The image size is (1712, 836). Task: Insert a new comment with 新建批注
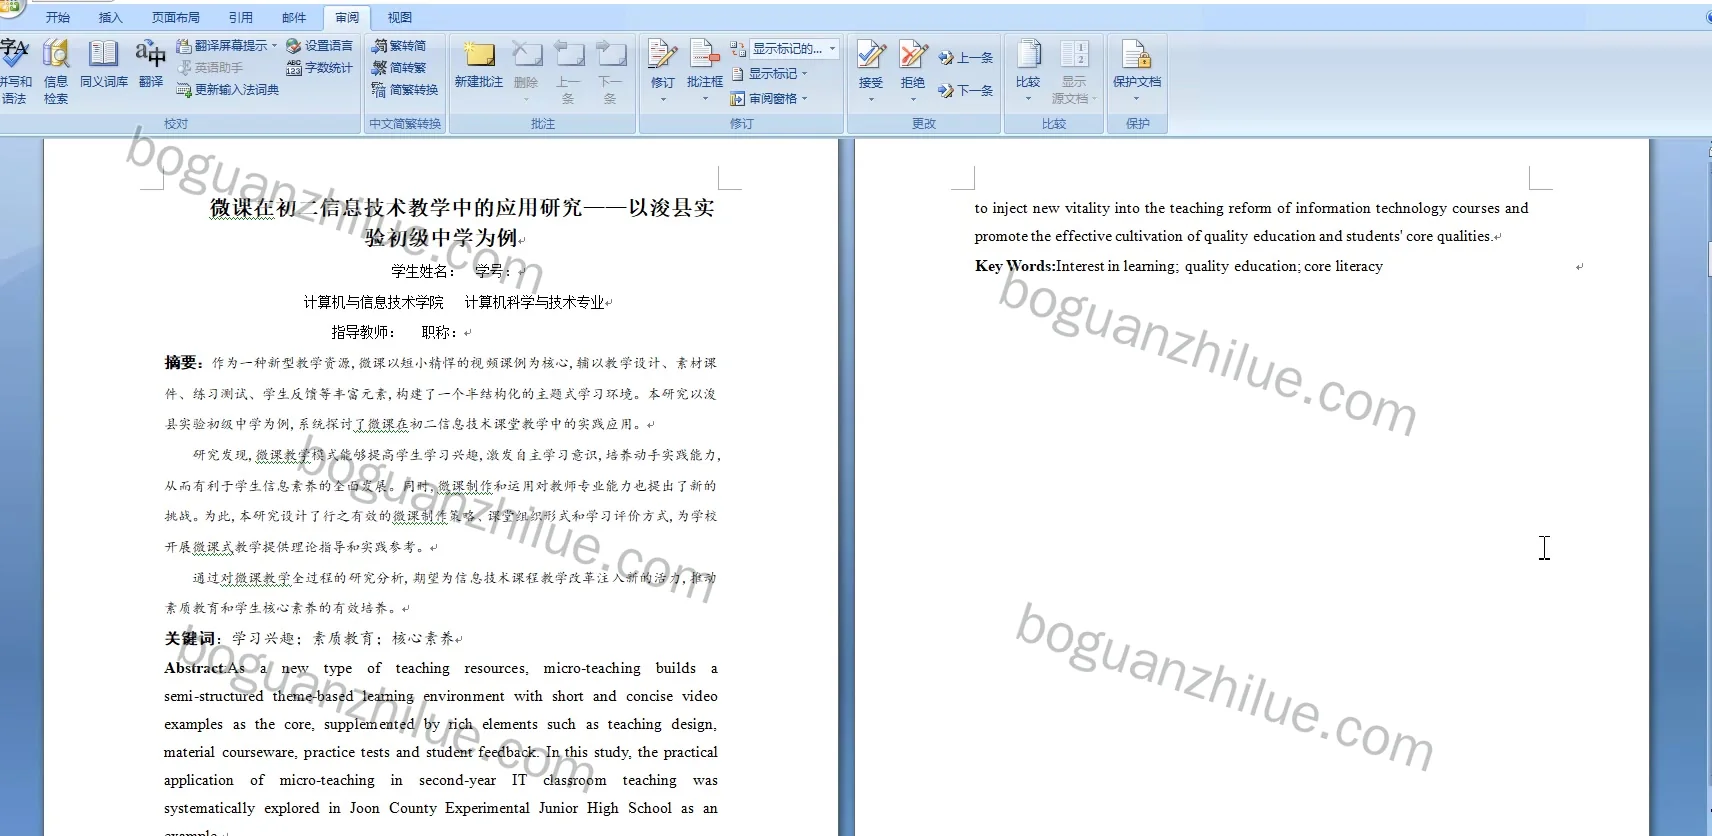pyautogui.click(x=479, y=65)
